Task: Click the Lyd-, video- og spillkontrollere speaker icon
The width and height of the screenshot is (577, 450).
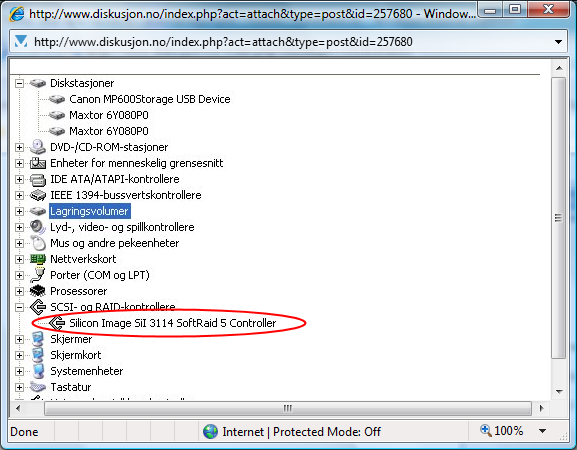Action: tap(38, 227)
